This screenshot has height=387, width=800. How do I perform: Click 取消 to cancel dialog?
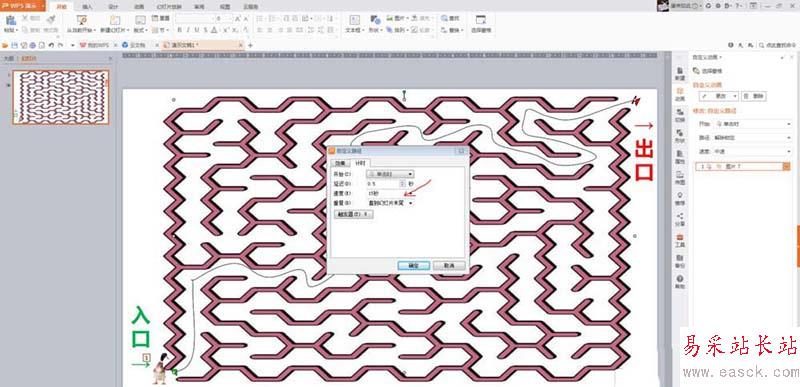(448, 266)
